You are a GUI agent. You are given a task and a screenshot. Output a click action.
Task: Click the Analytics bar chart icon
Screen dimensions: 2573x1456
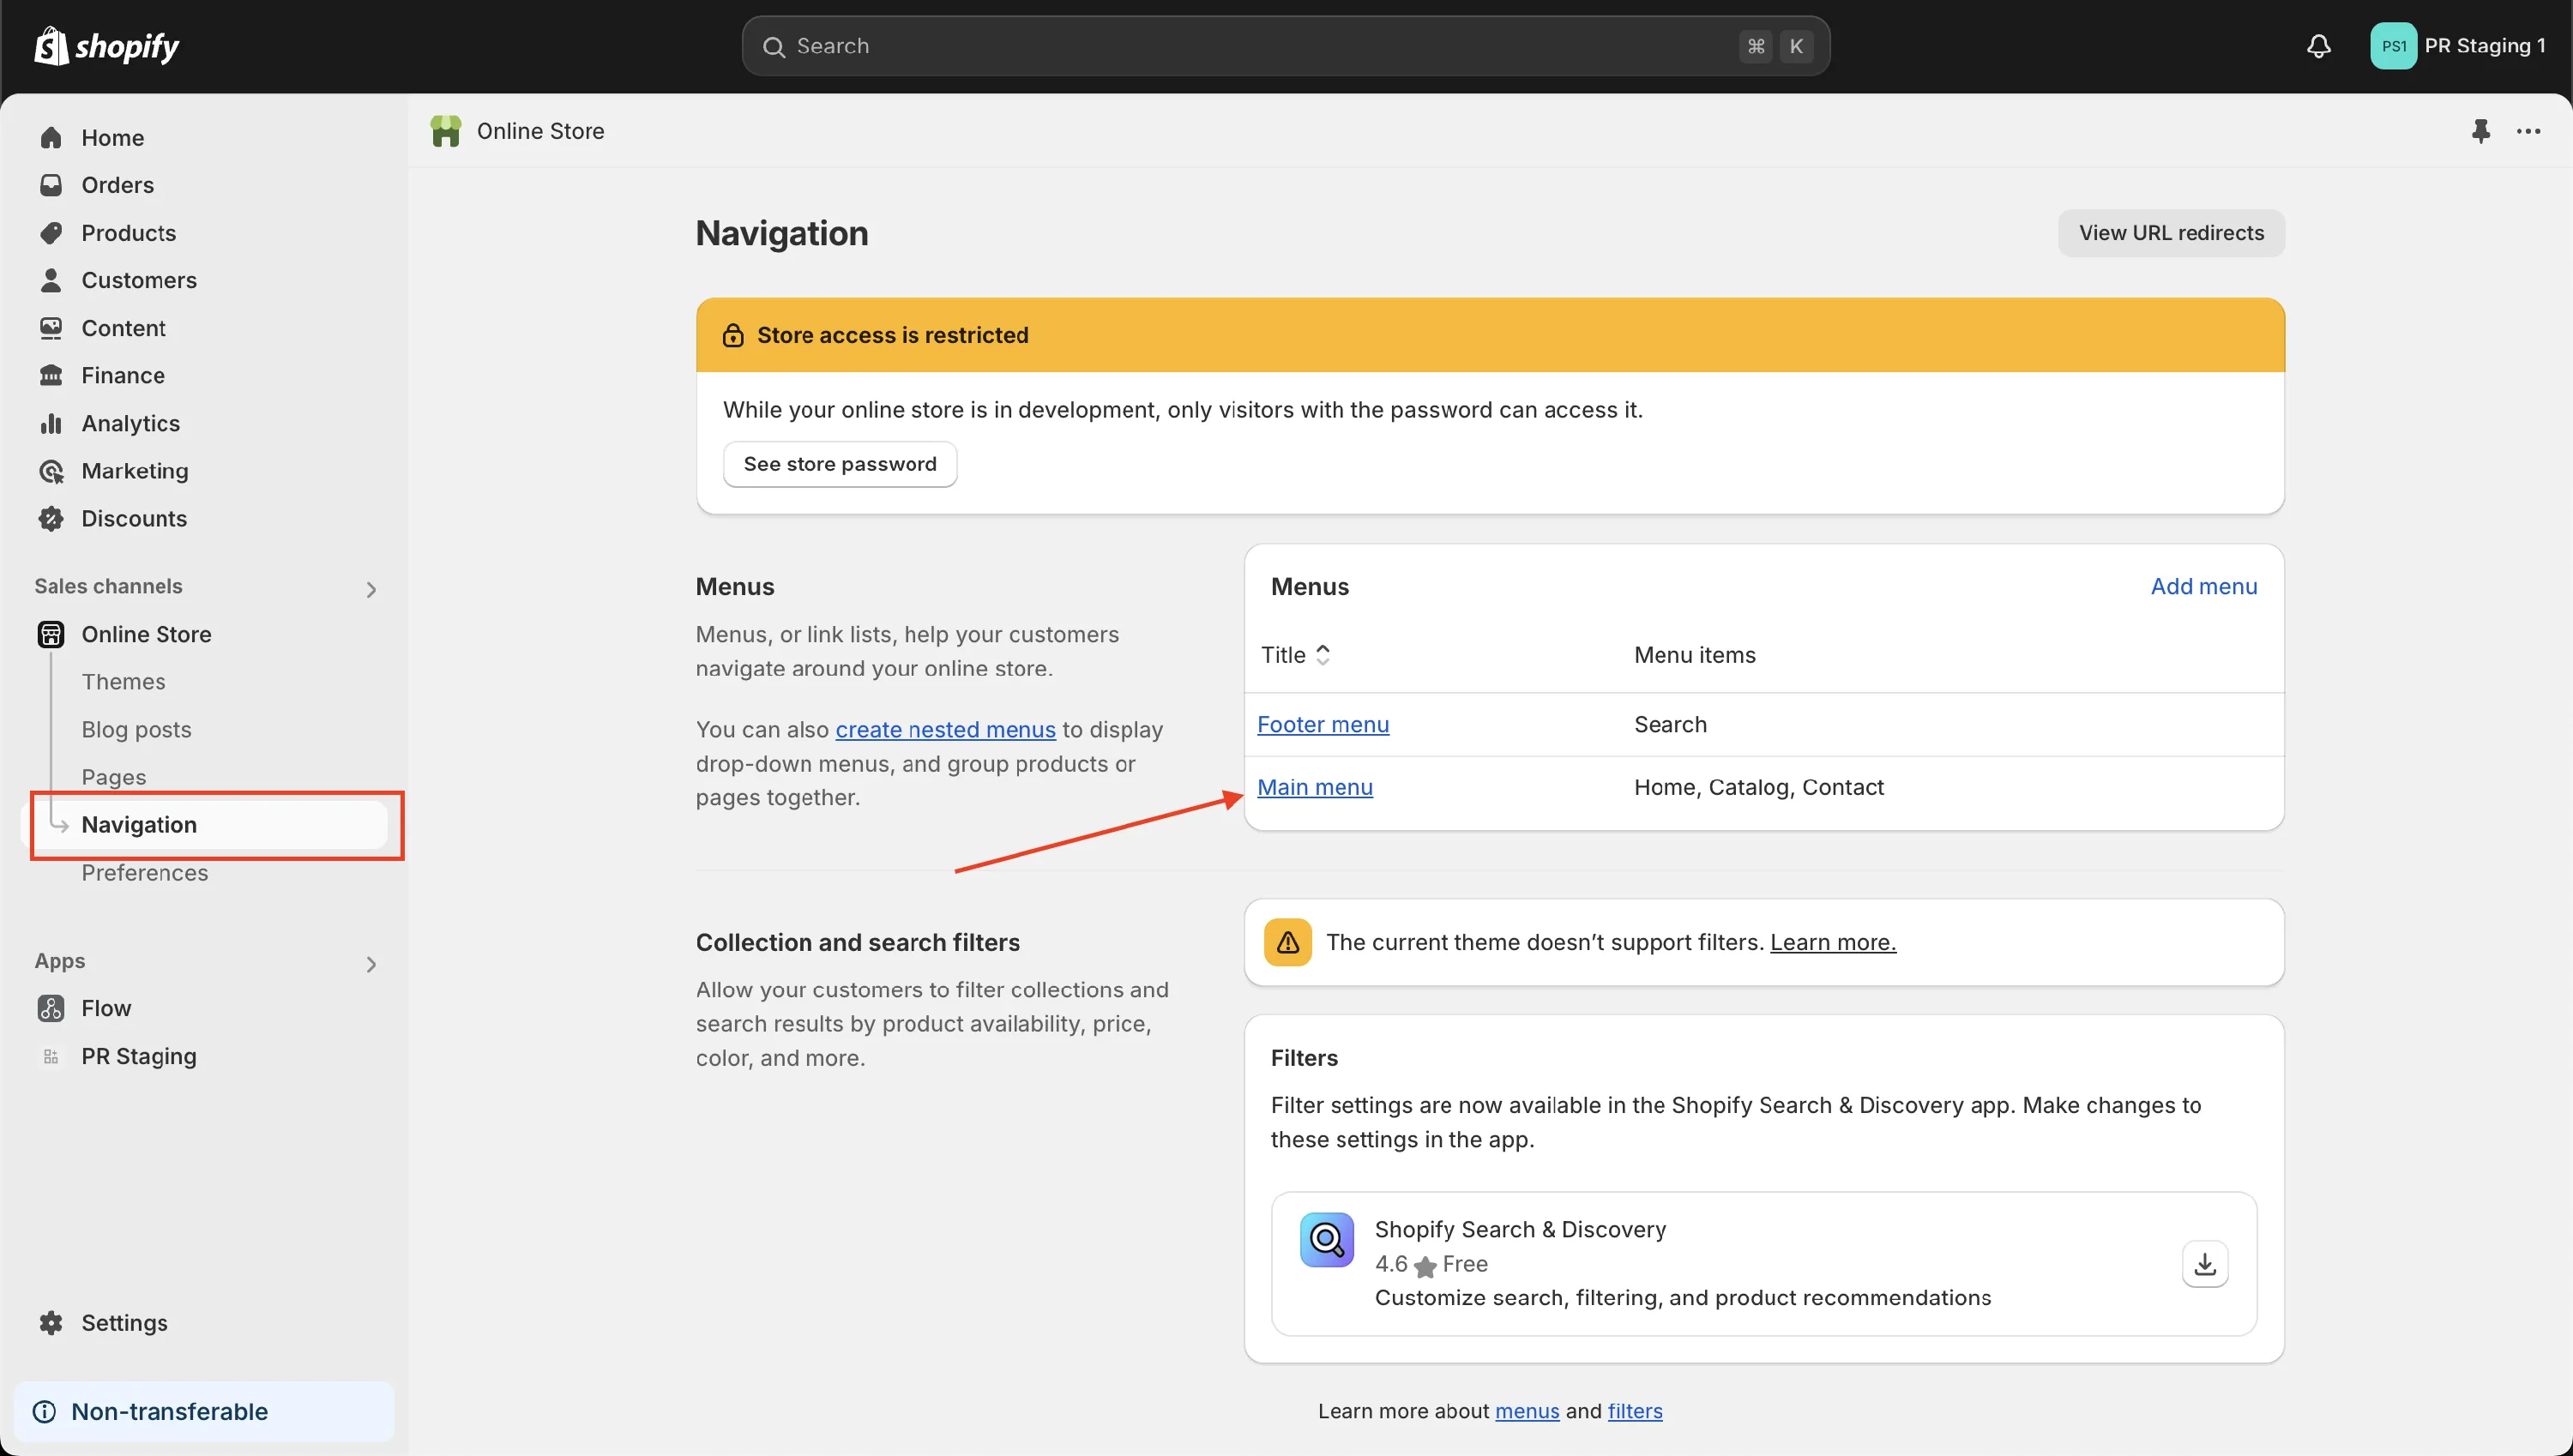coord(51,423)
